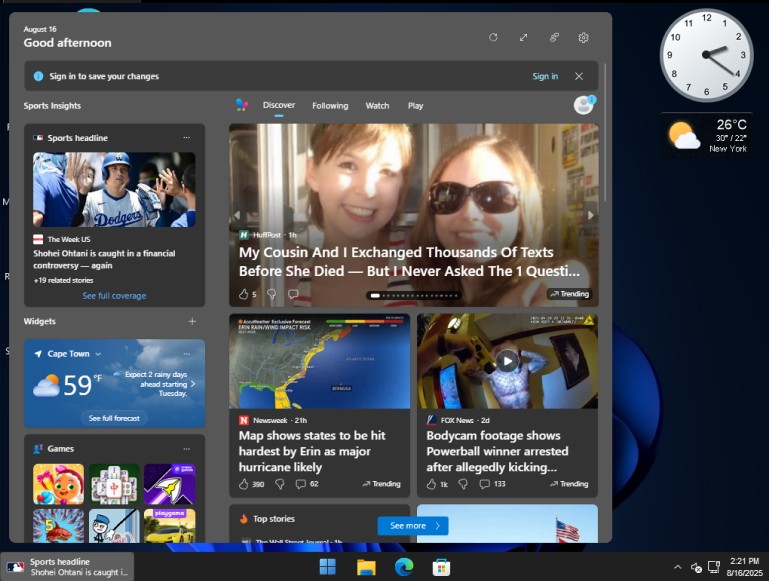The width and height of the screenshot is (769, 581).
Task: Switch to the Play tab
Action: [x=415, y=105]
